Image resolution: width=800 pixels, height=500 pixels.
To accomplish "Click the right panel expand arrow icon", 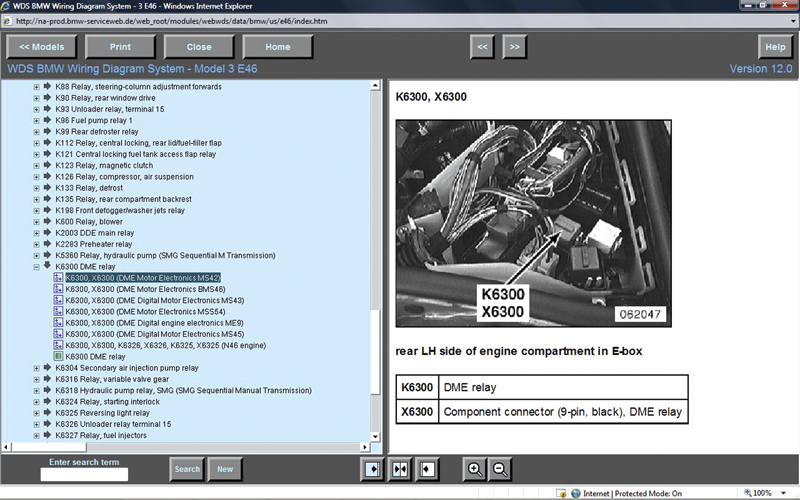I will click(427, 469).
